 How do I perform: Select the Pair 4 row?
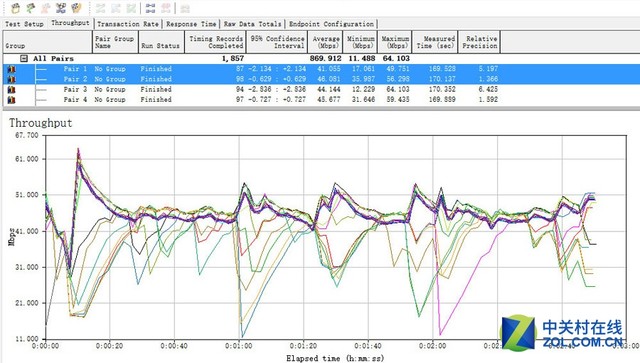click(x=320, y=100)
